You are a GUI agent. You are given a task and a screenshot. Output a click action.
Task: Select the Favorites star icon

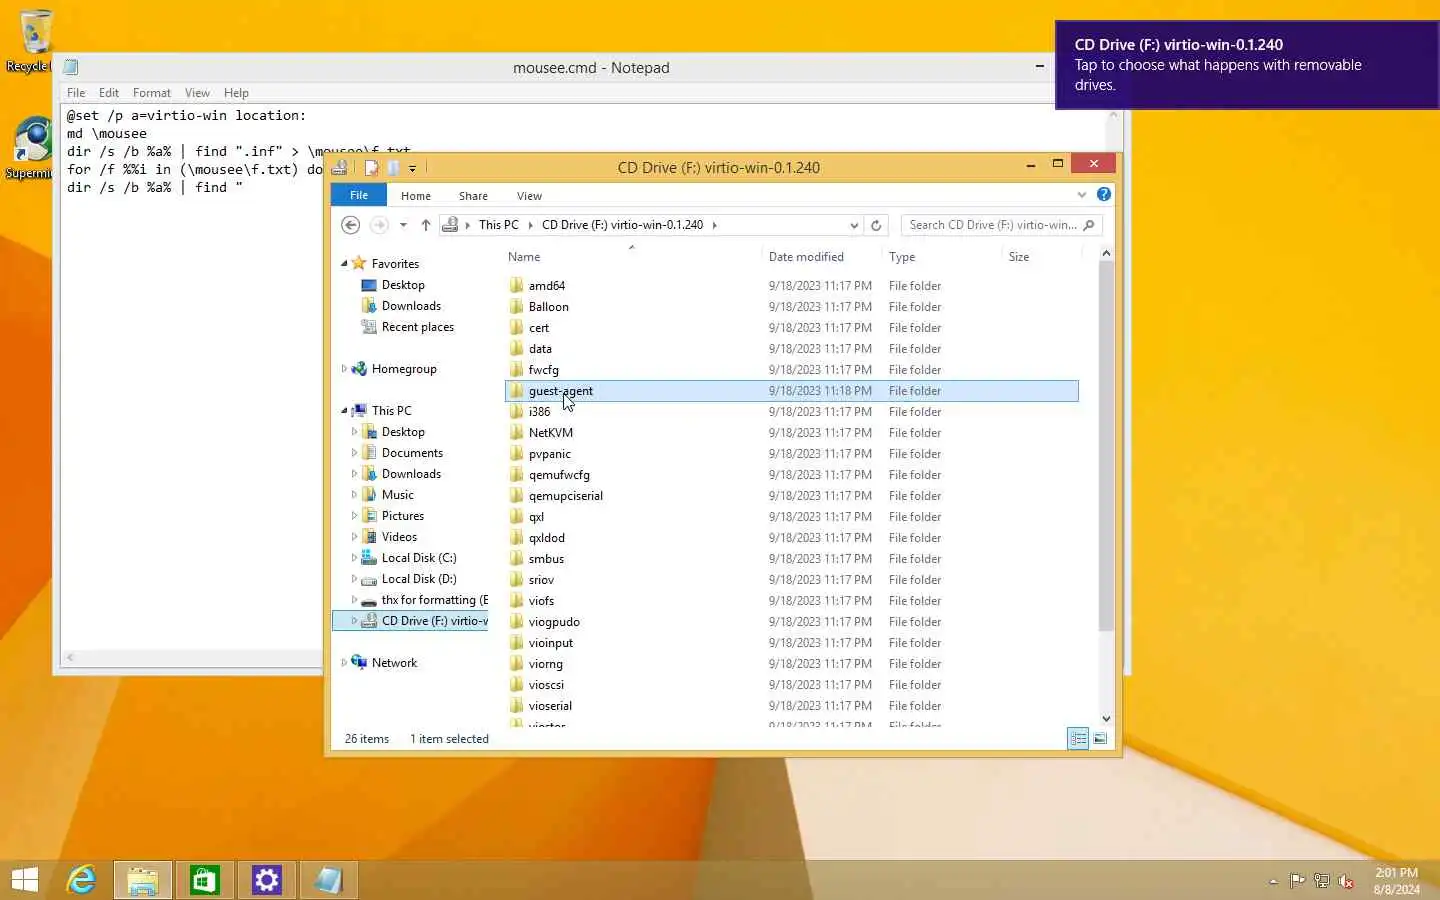(359, 263)
